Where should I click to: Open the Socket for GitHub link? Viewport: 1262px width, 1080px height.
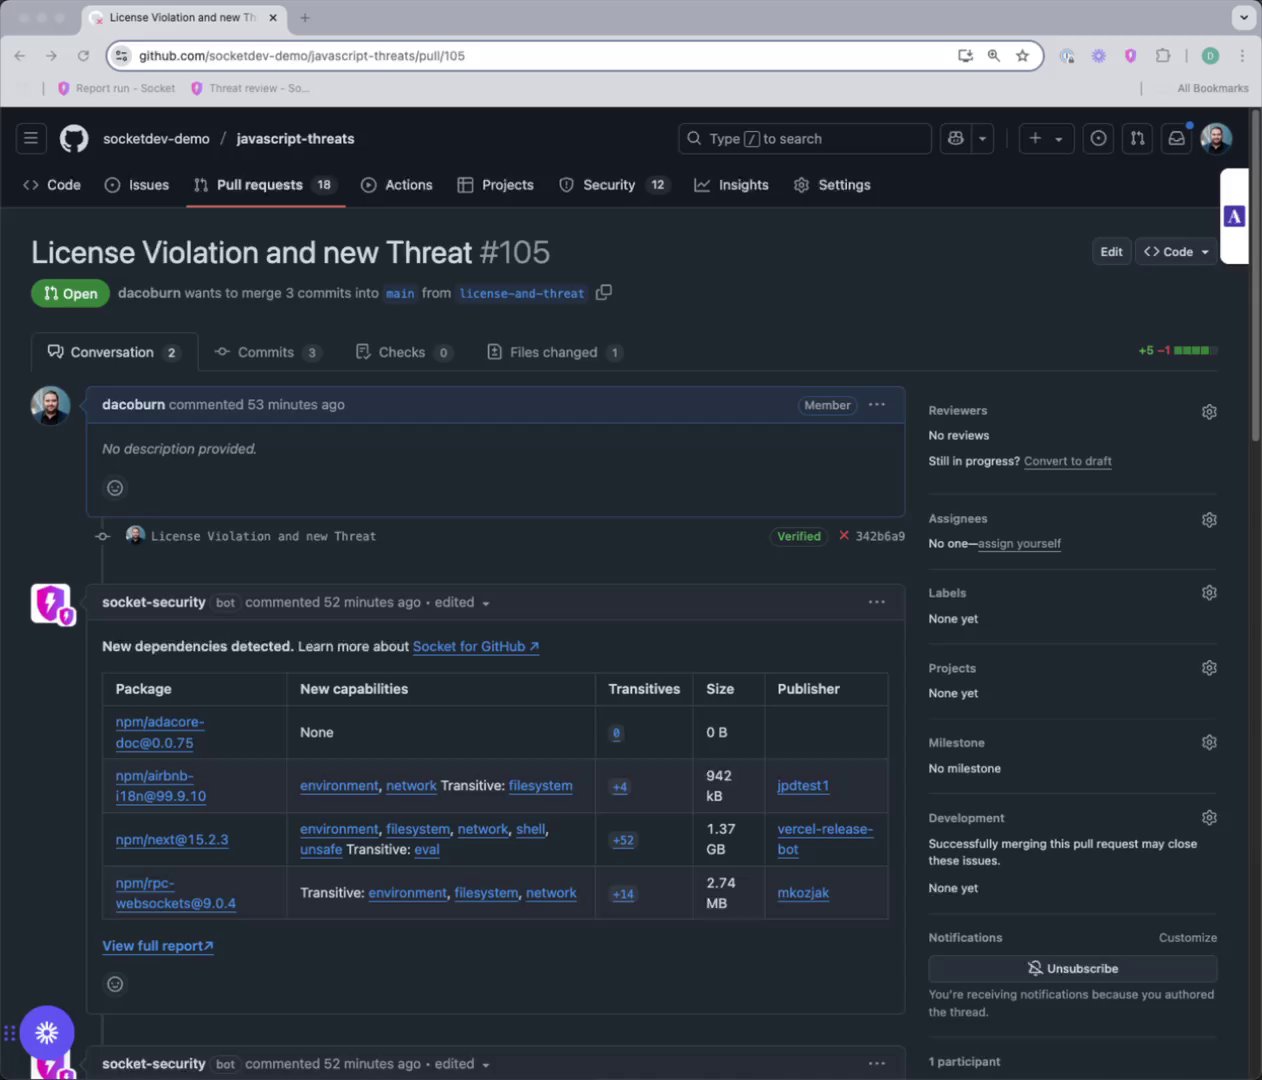pyautogui.click(x=476, y=647)
